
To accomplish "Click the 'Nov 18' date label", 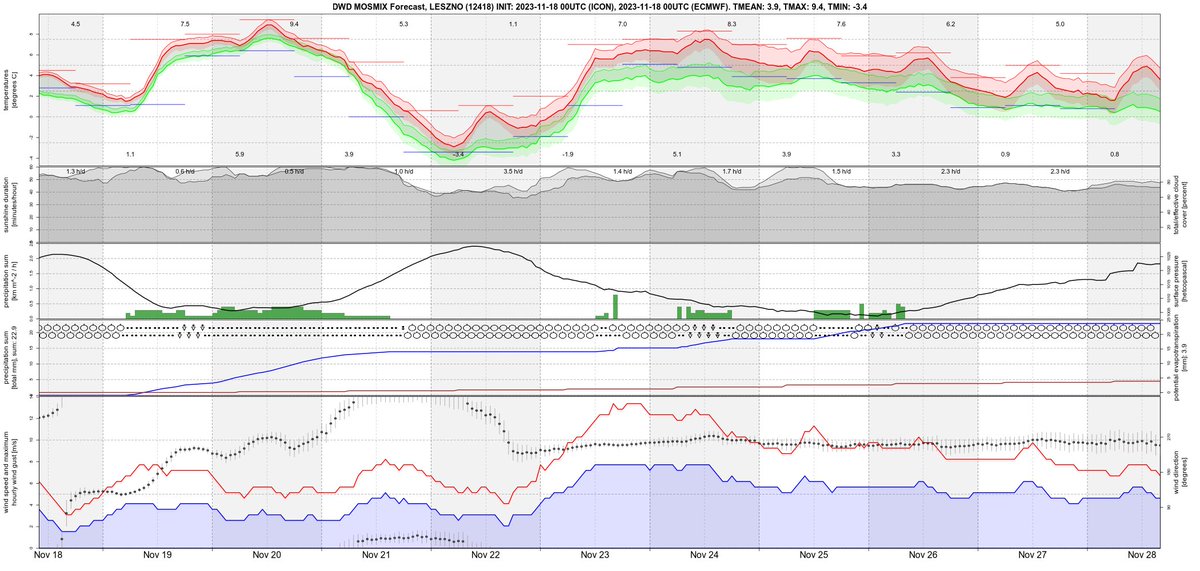I will click(x=47, y=554).
